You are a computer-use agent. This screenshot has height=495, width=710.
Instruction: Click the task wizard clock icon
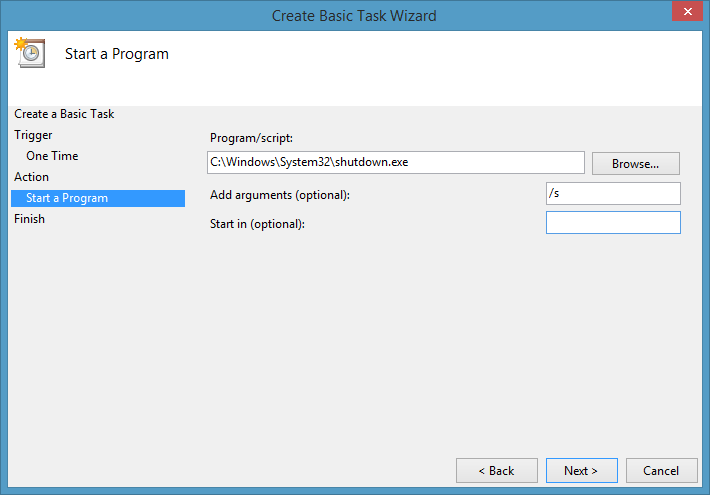[28, 53]
